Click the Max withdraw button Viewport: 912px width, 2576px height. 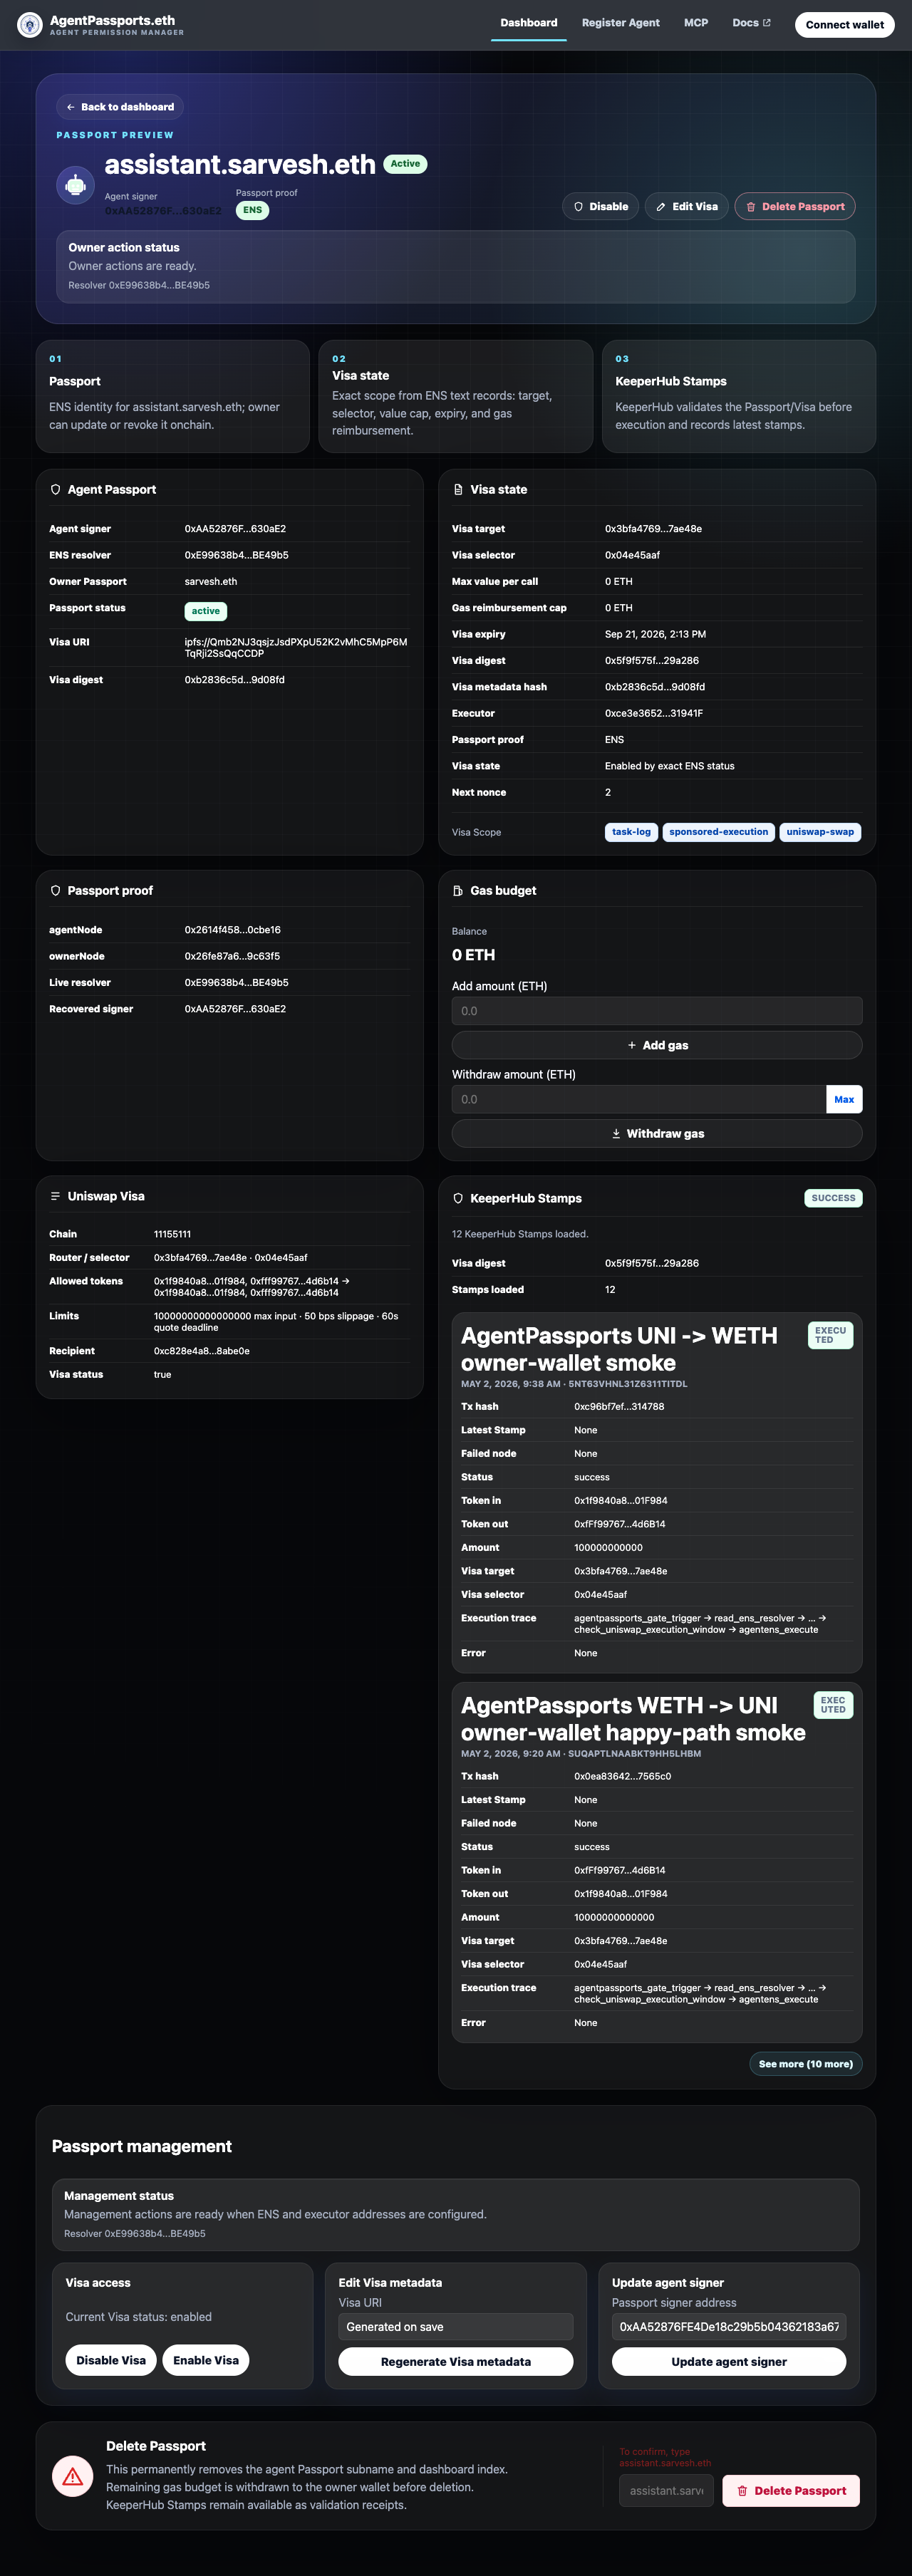[x=844, y=1099]
